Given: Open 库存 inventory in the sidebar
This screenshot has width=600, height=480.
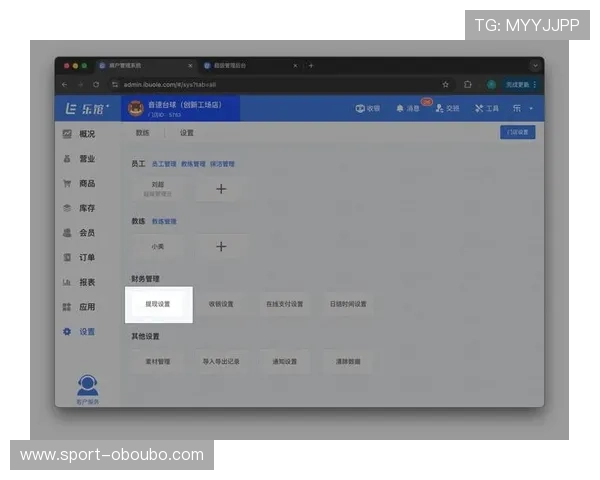Looking at the screenshot, I should [79, 208].
